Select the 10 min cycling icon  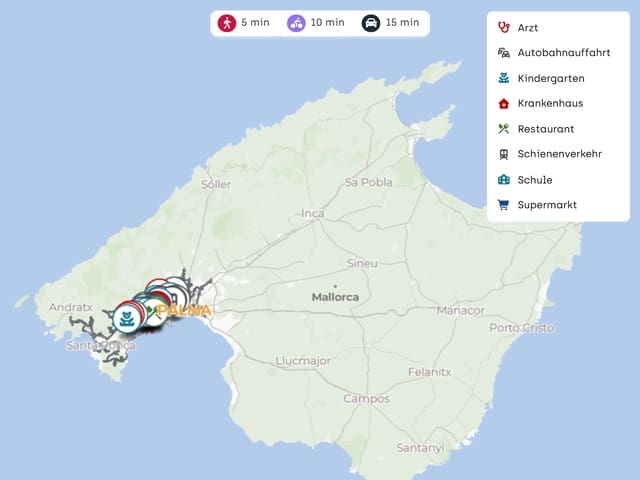click(x=296, y=23)
